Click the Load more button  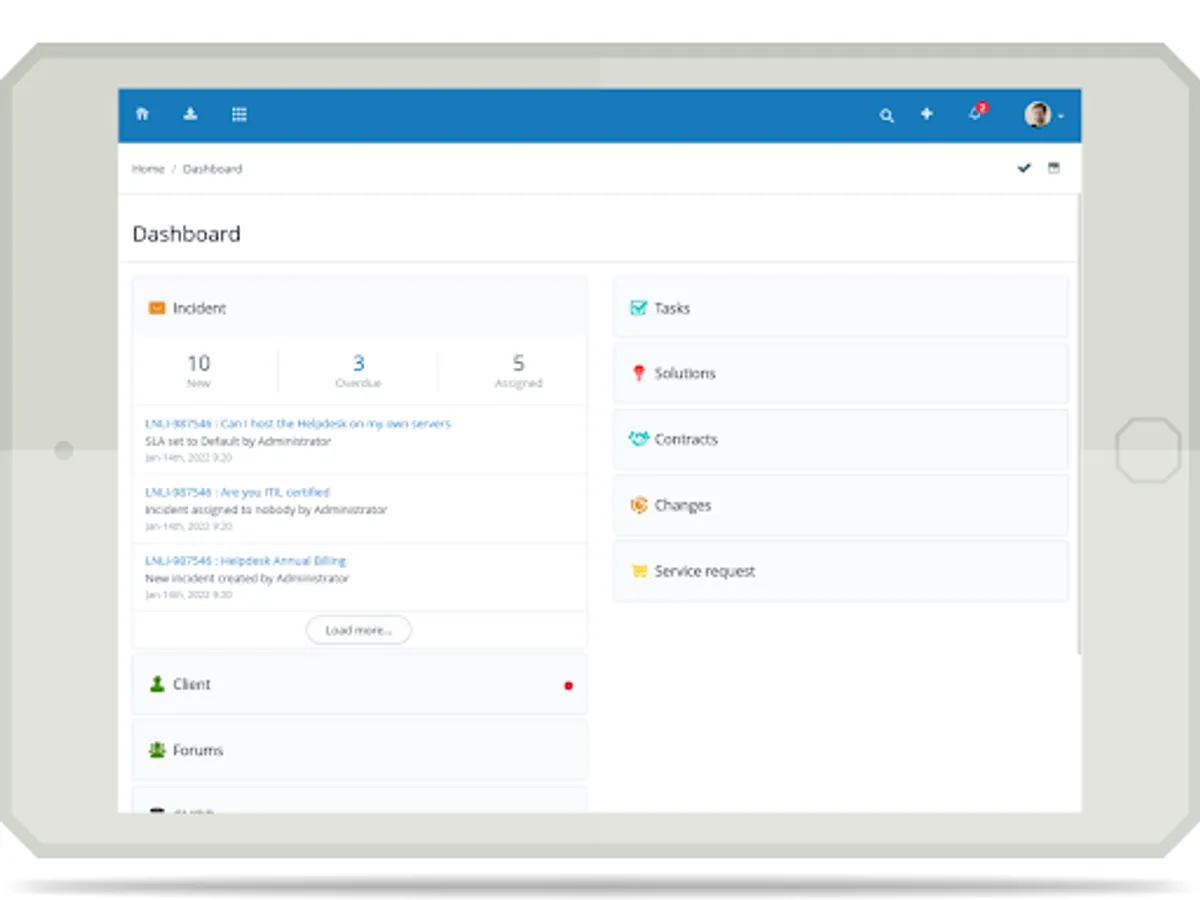(x=358, y=630)
